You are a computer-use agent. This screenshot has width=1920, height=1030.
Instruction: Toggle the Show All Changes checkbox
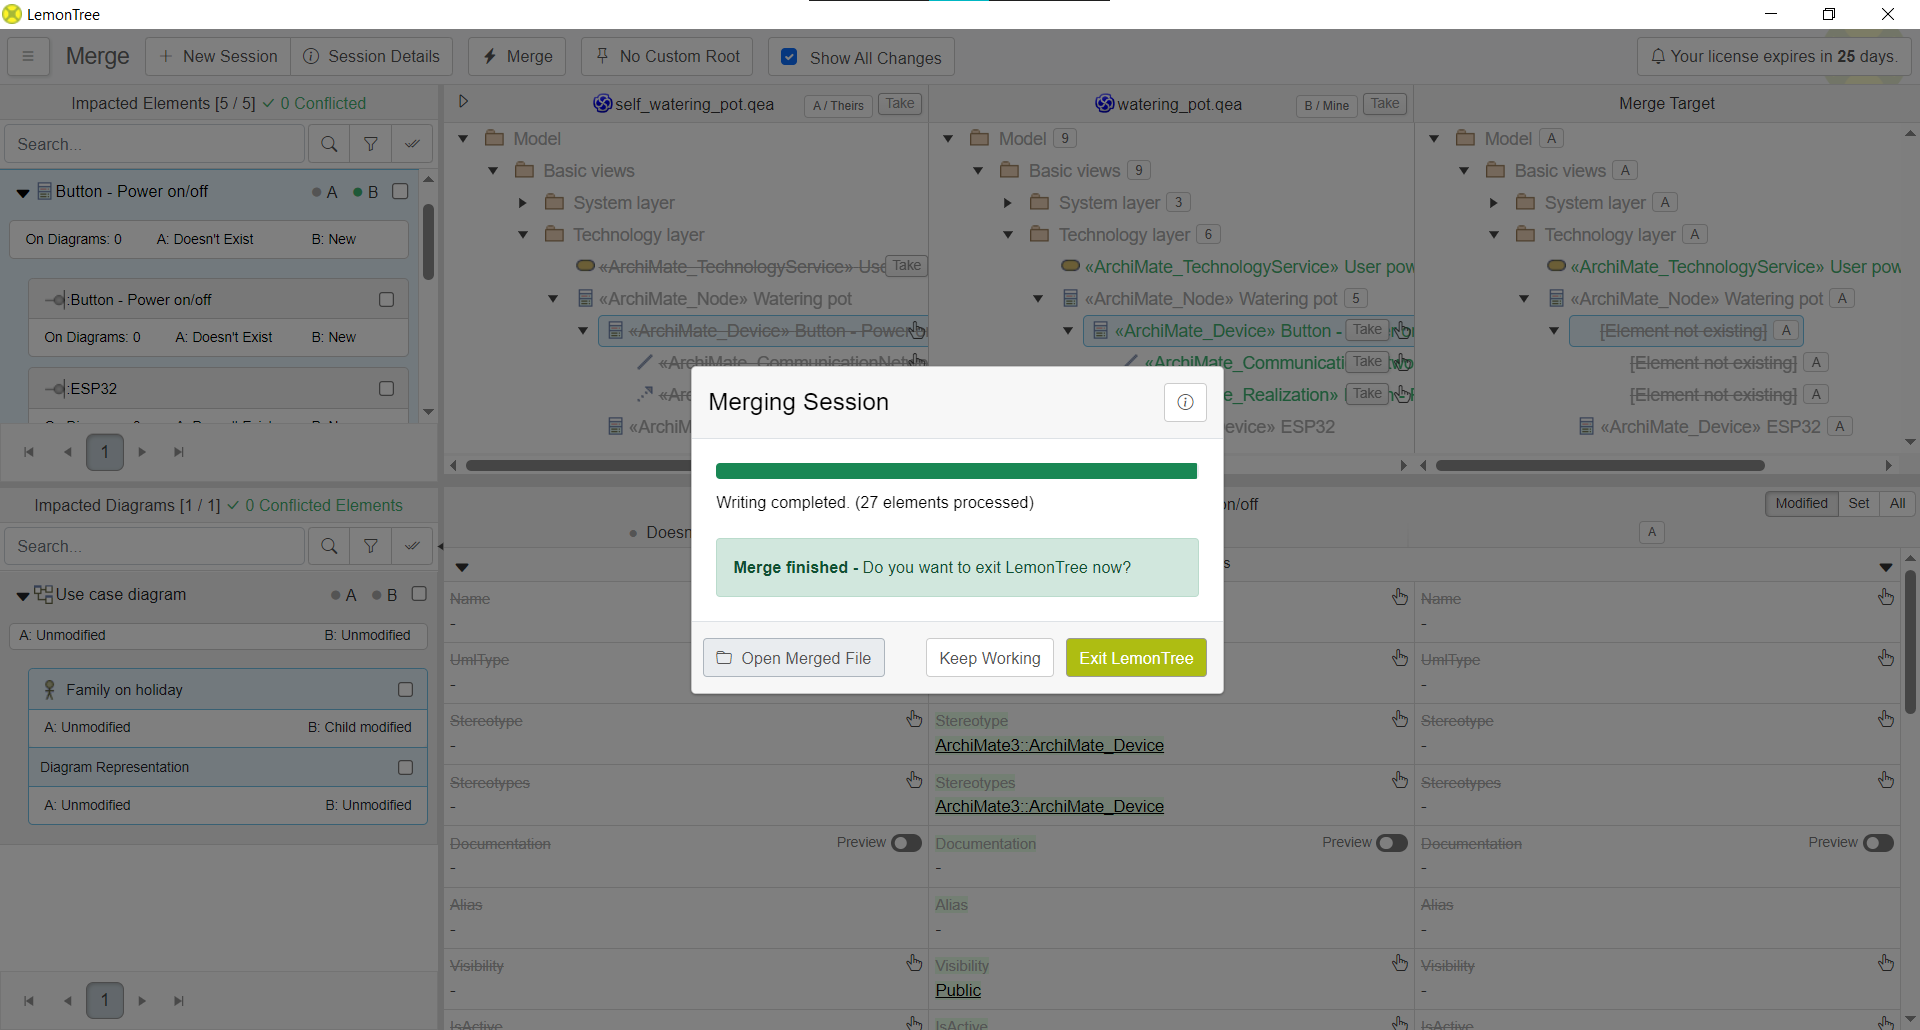coord(789,57)
